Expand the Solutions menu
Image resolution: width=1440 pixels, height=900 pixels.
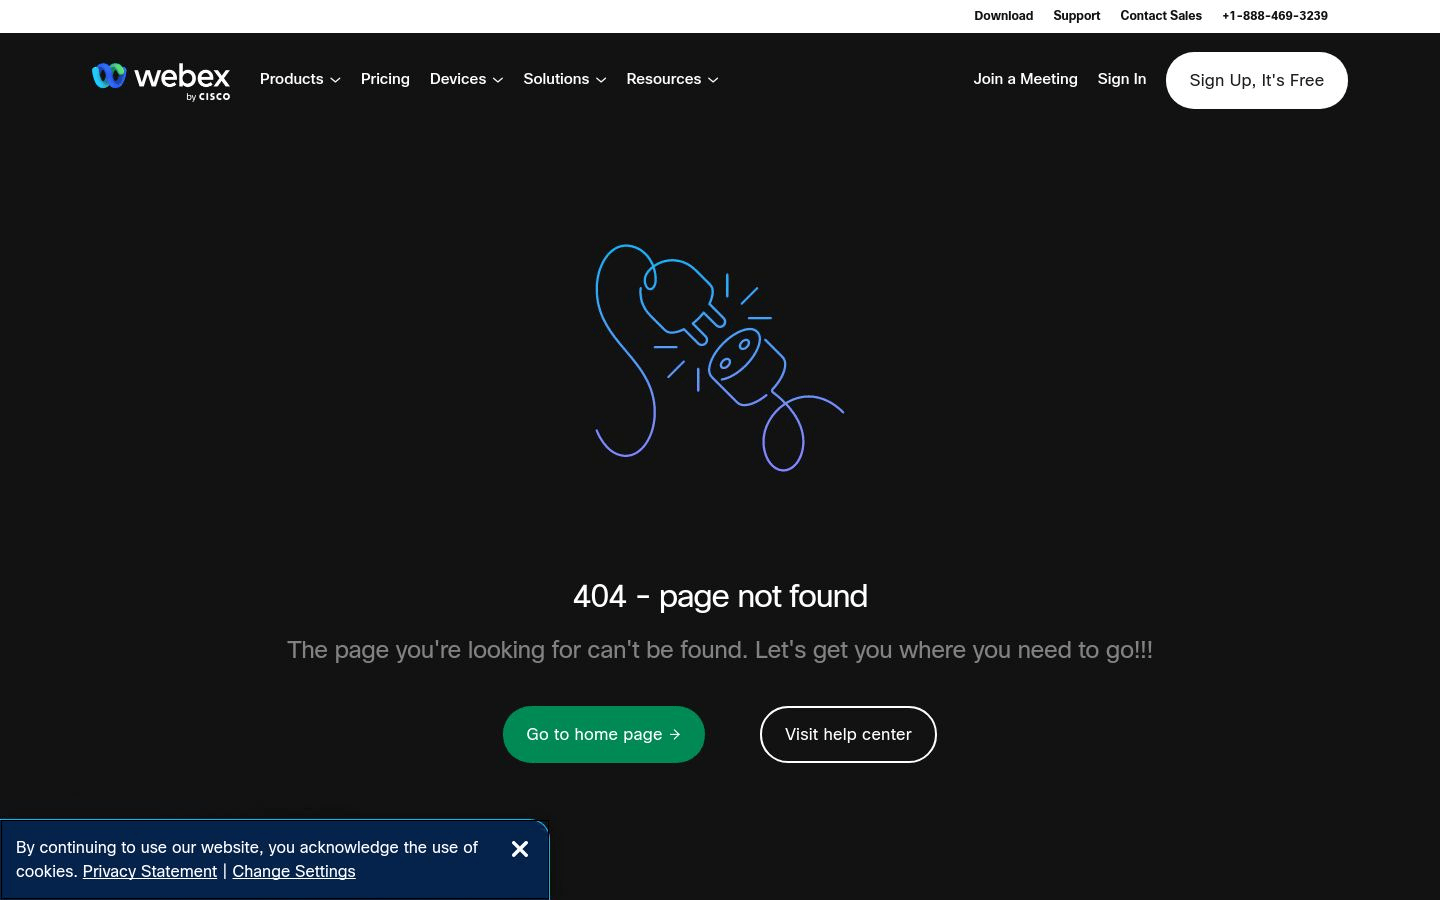[x=564, y=79]
